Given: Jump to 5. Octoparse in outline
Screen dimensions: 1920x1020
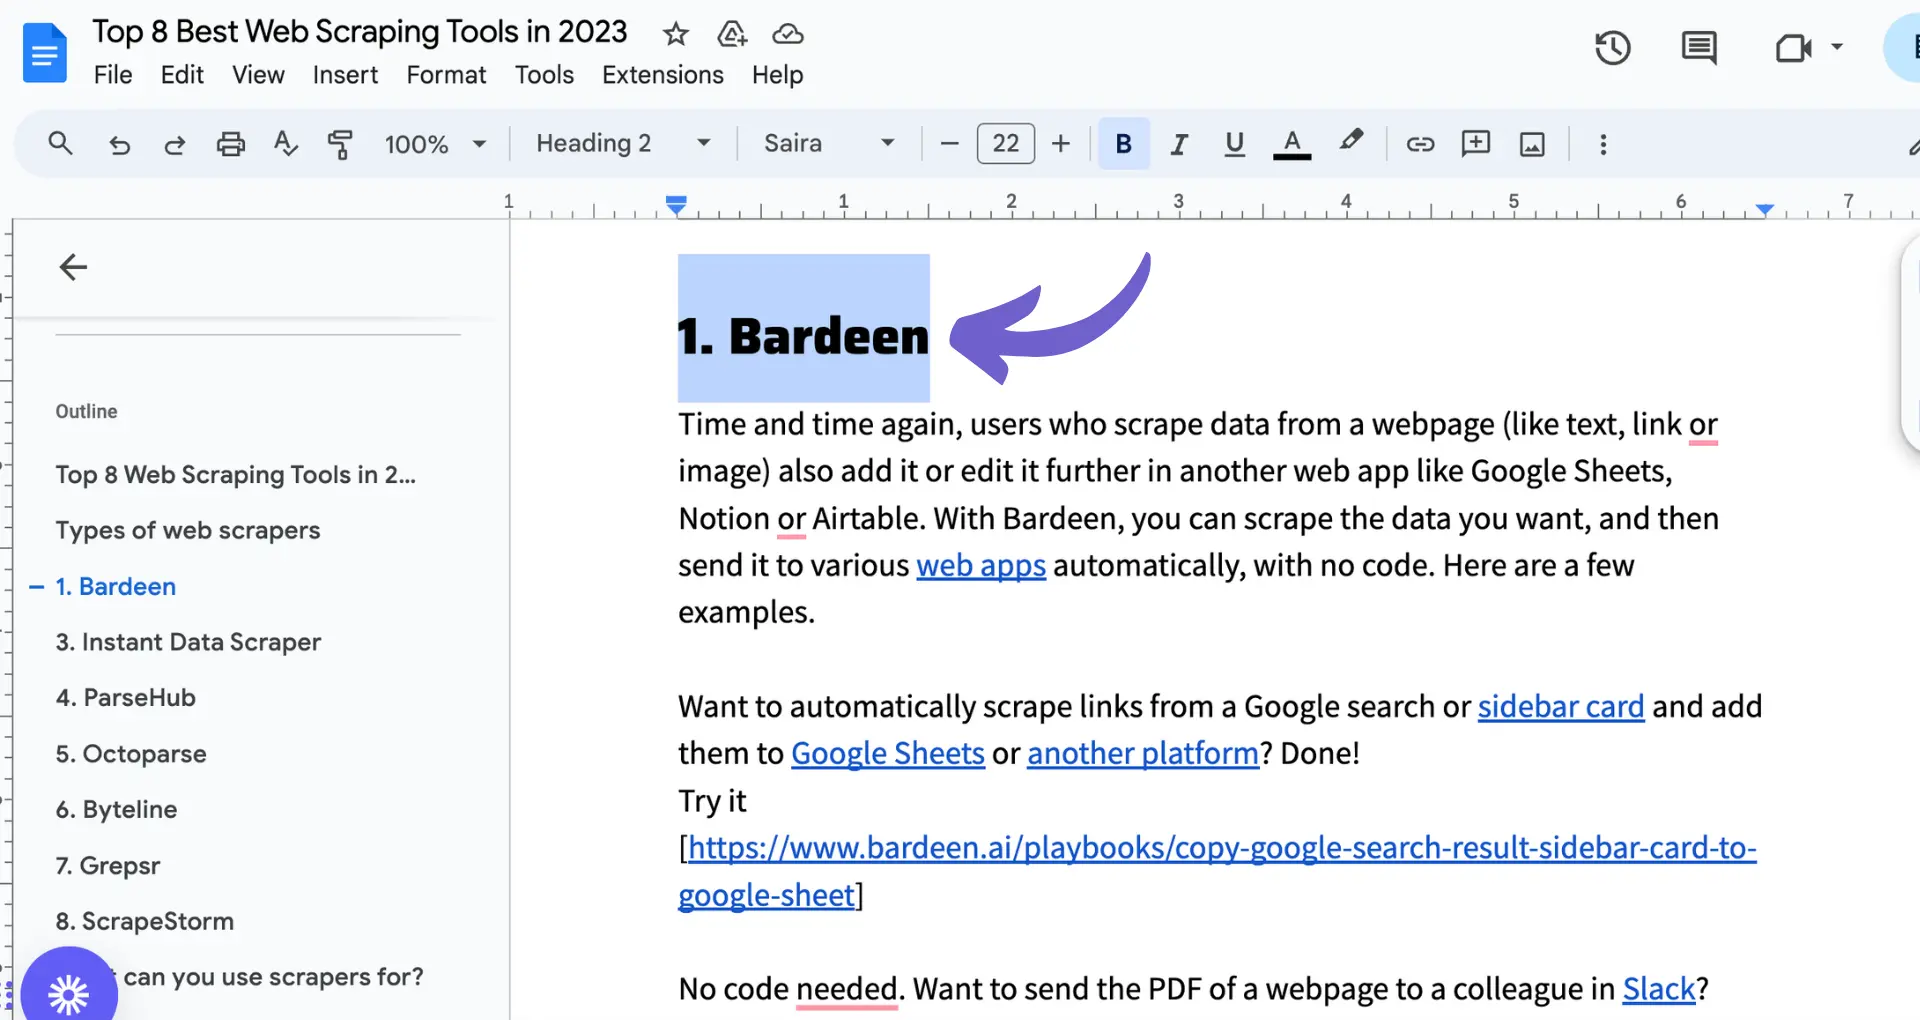Looking at the screenshot, I should click(x=131, y=754).
